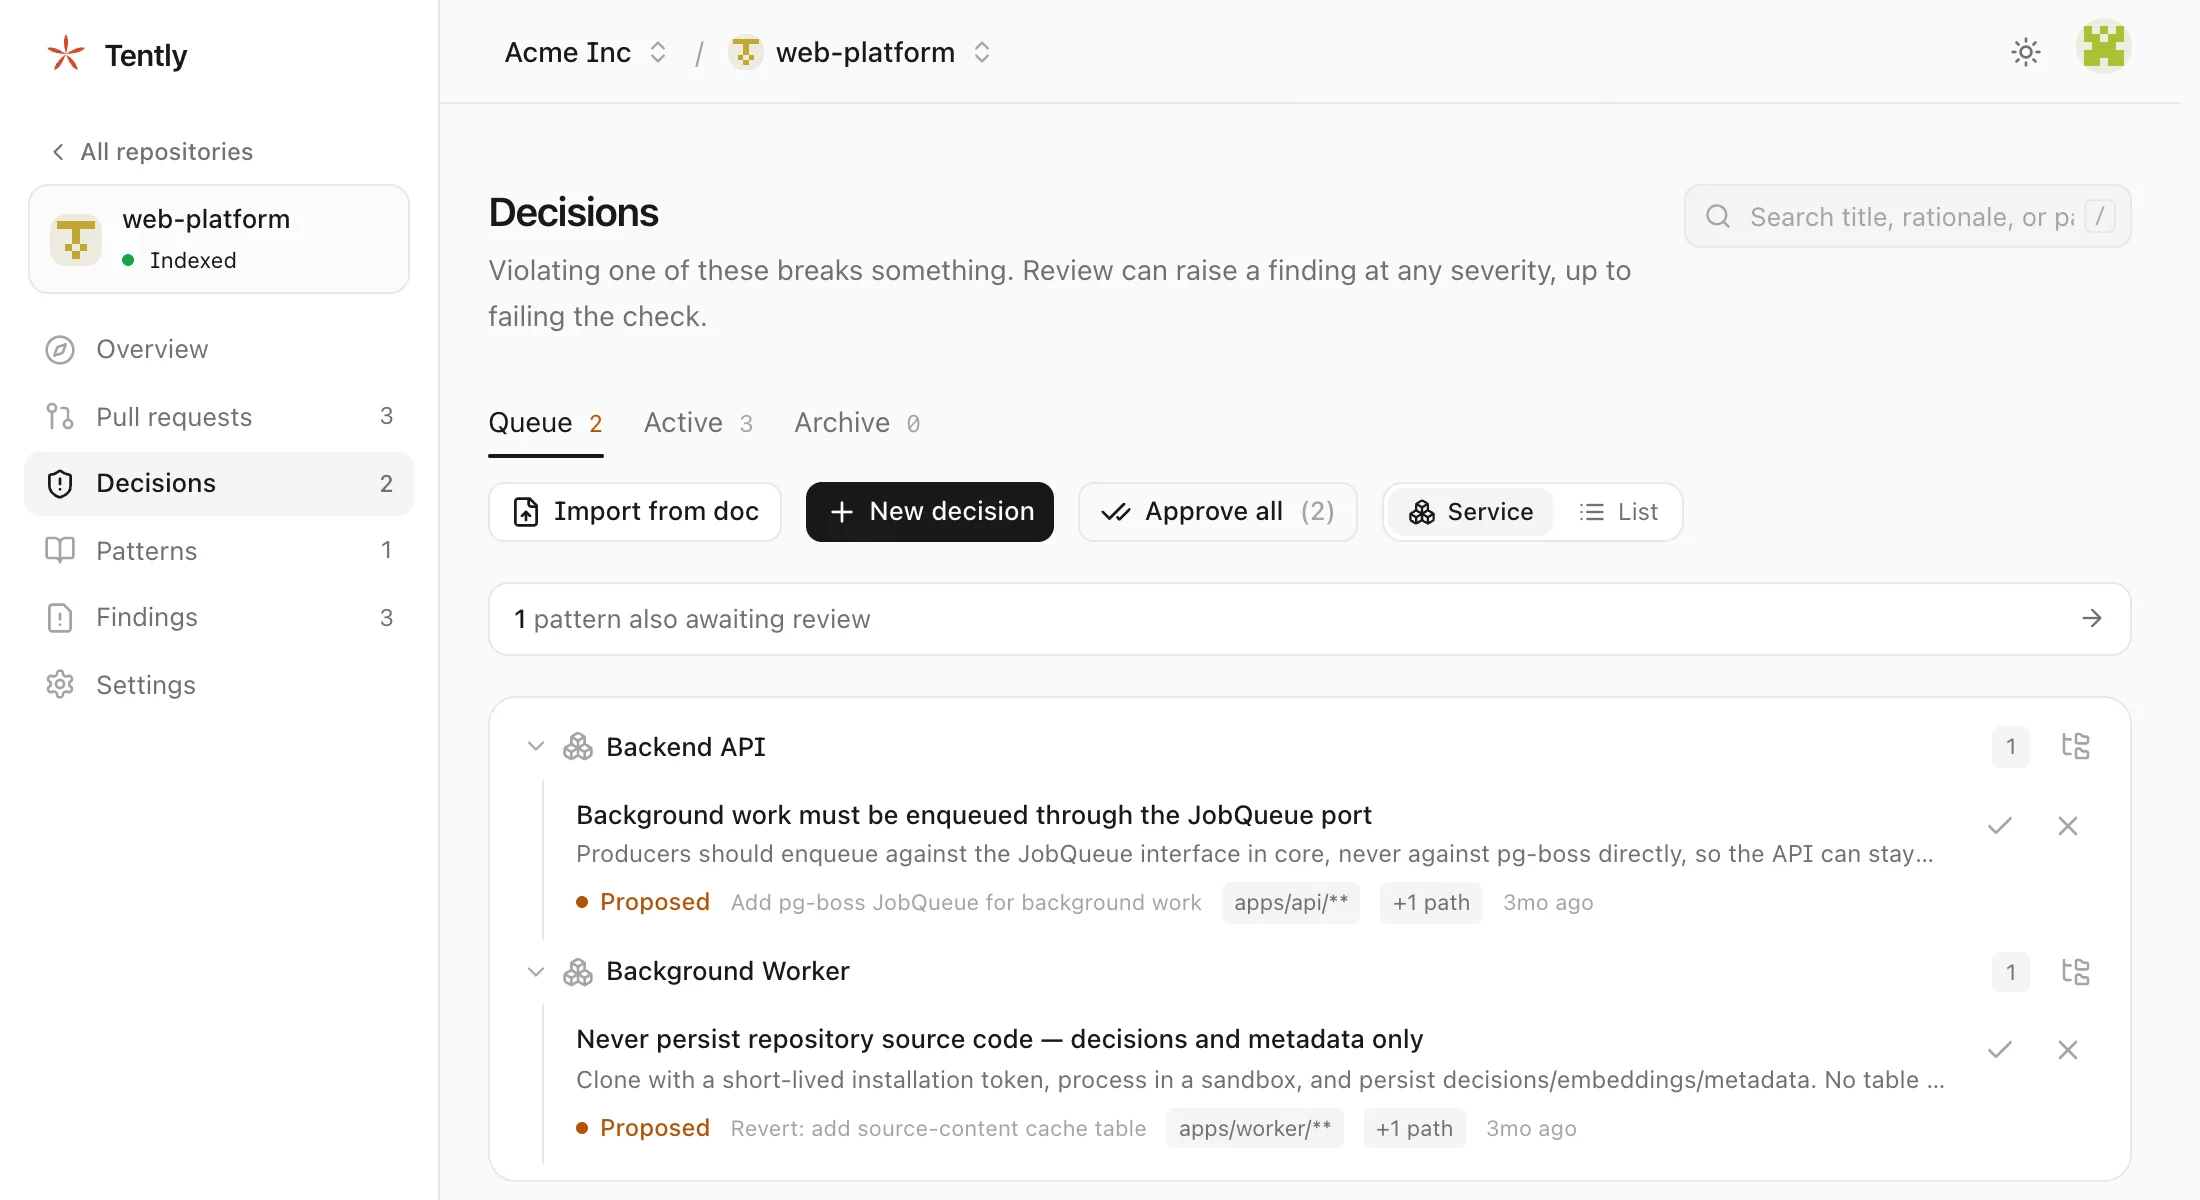
Task: Open the JobQueue port decision title
Action: tap(973, 815)
